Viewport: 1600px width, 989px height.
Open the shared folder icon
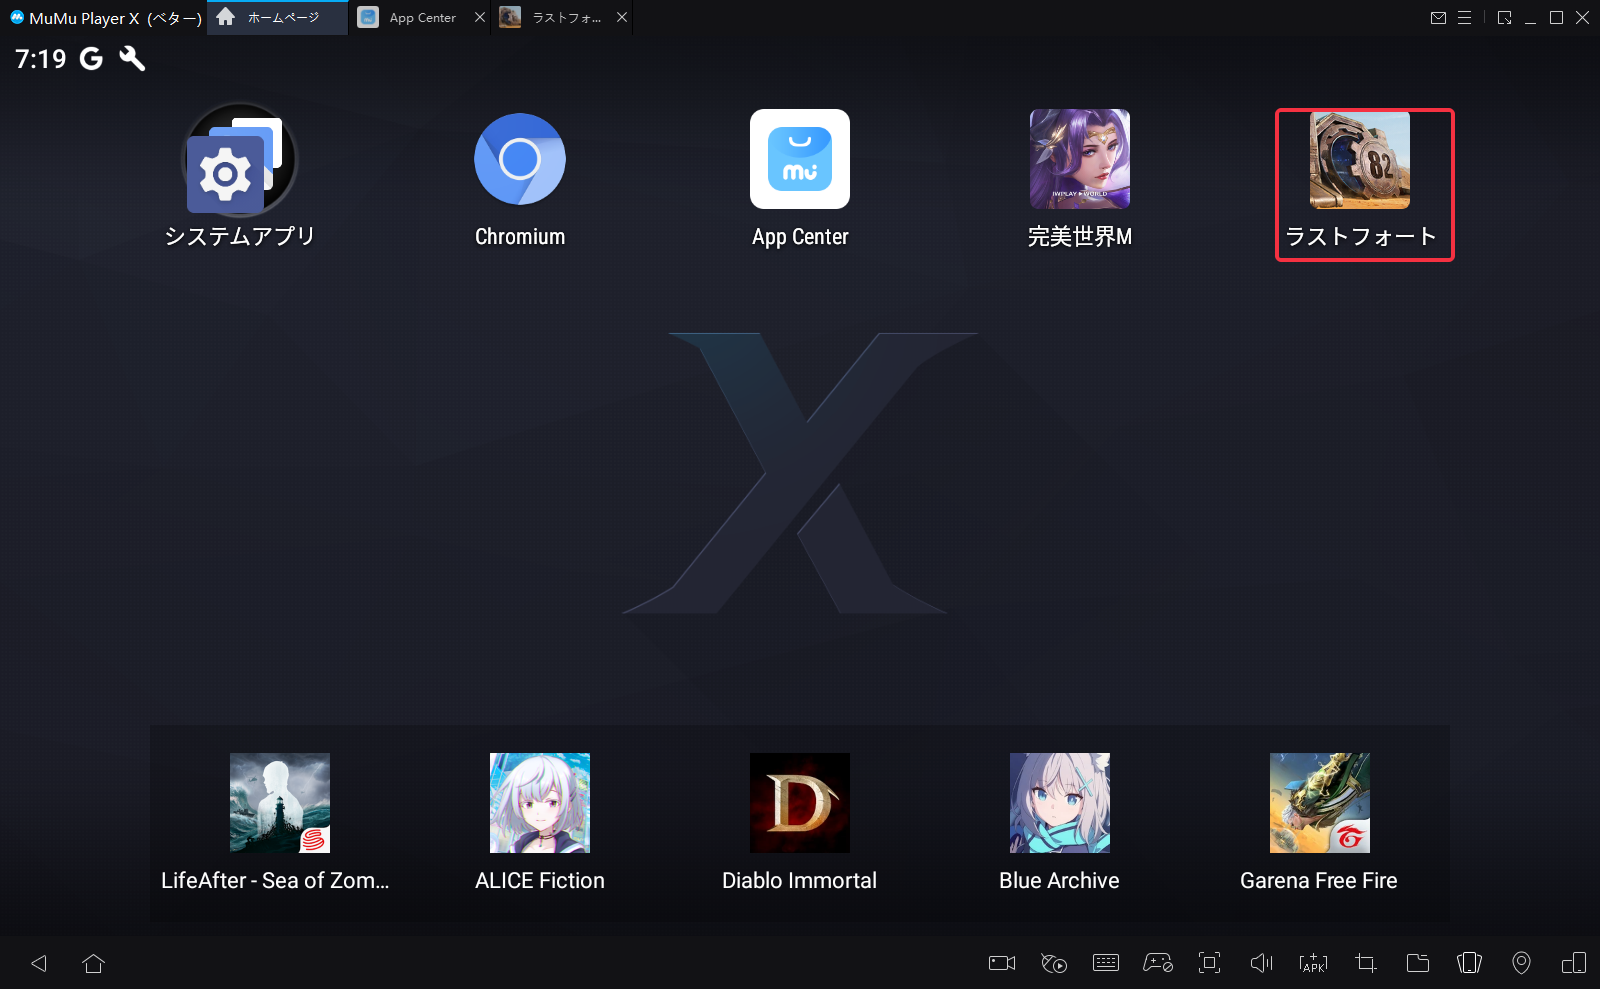1418,963
